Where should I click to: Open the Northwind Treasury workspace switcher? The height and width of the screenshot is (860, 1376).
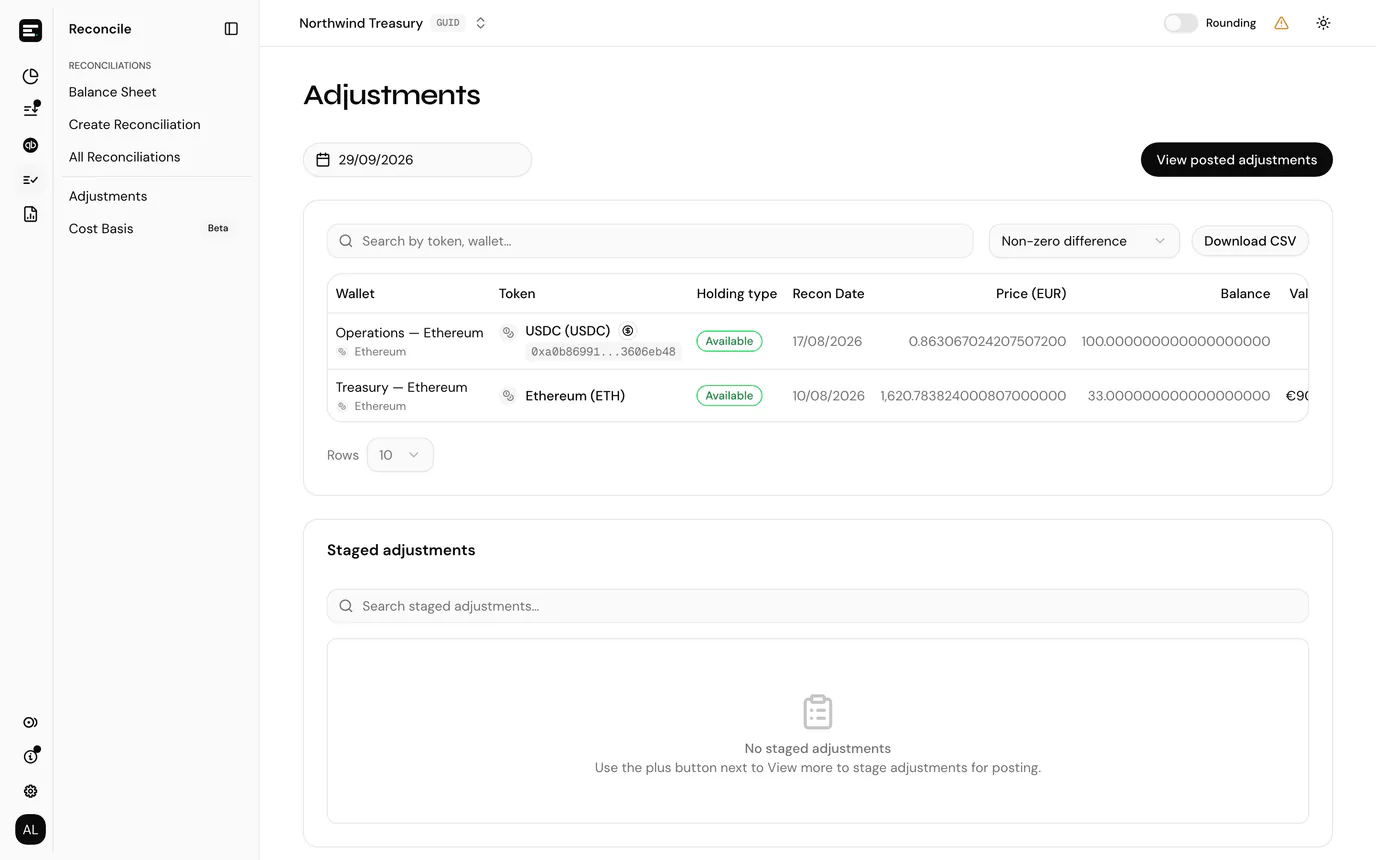tap(393, 23)
